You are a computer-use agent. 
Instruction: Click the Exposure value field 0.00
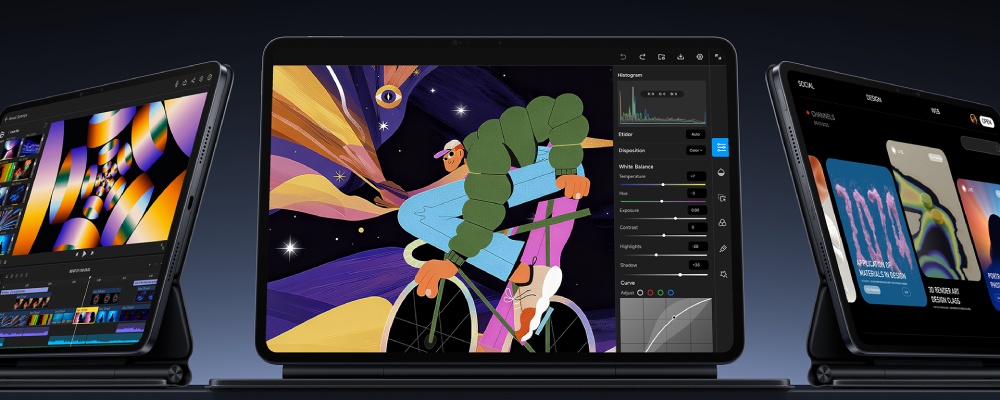pos(697,210)
